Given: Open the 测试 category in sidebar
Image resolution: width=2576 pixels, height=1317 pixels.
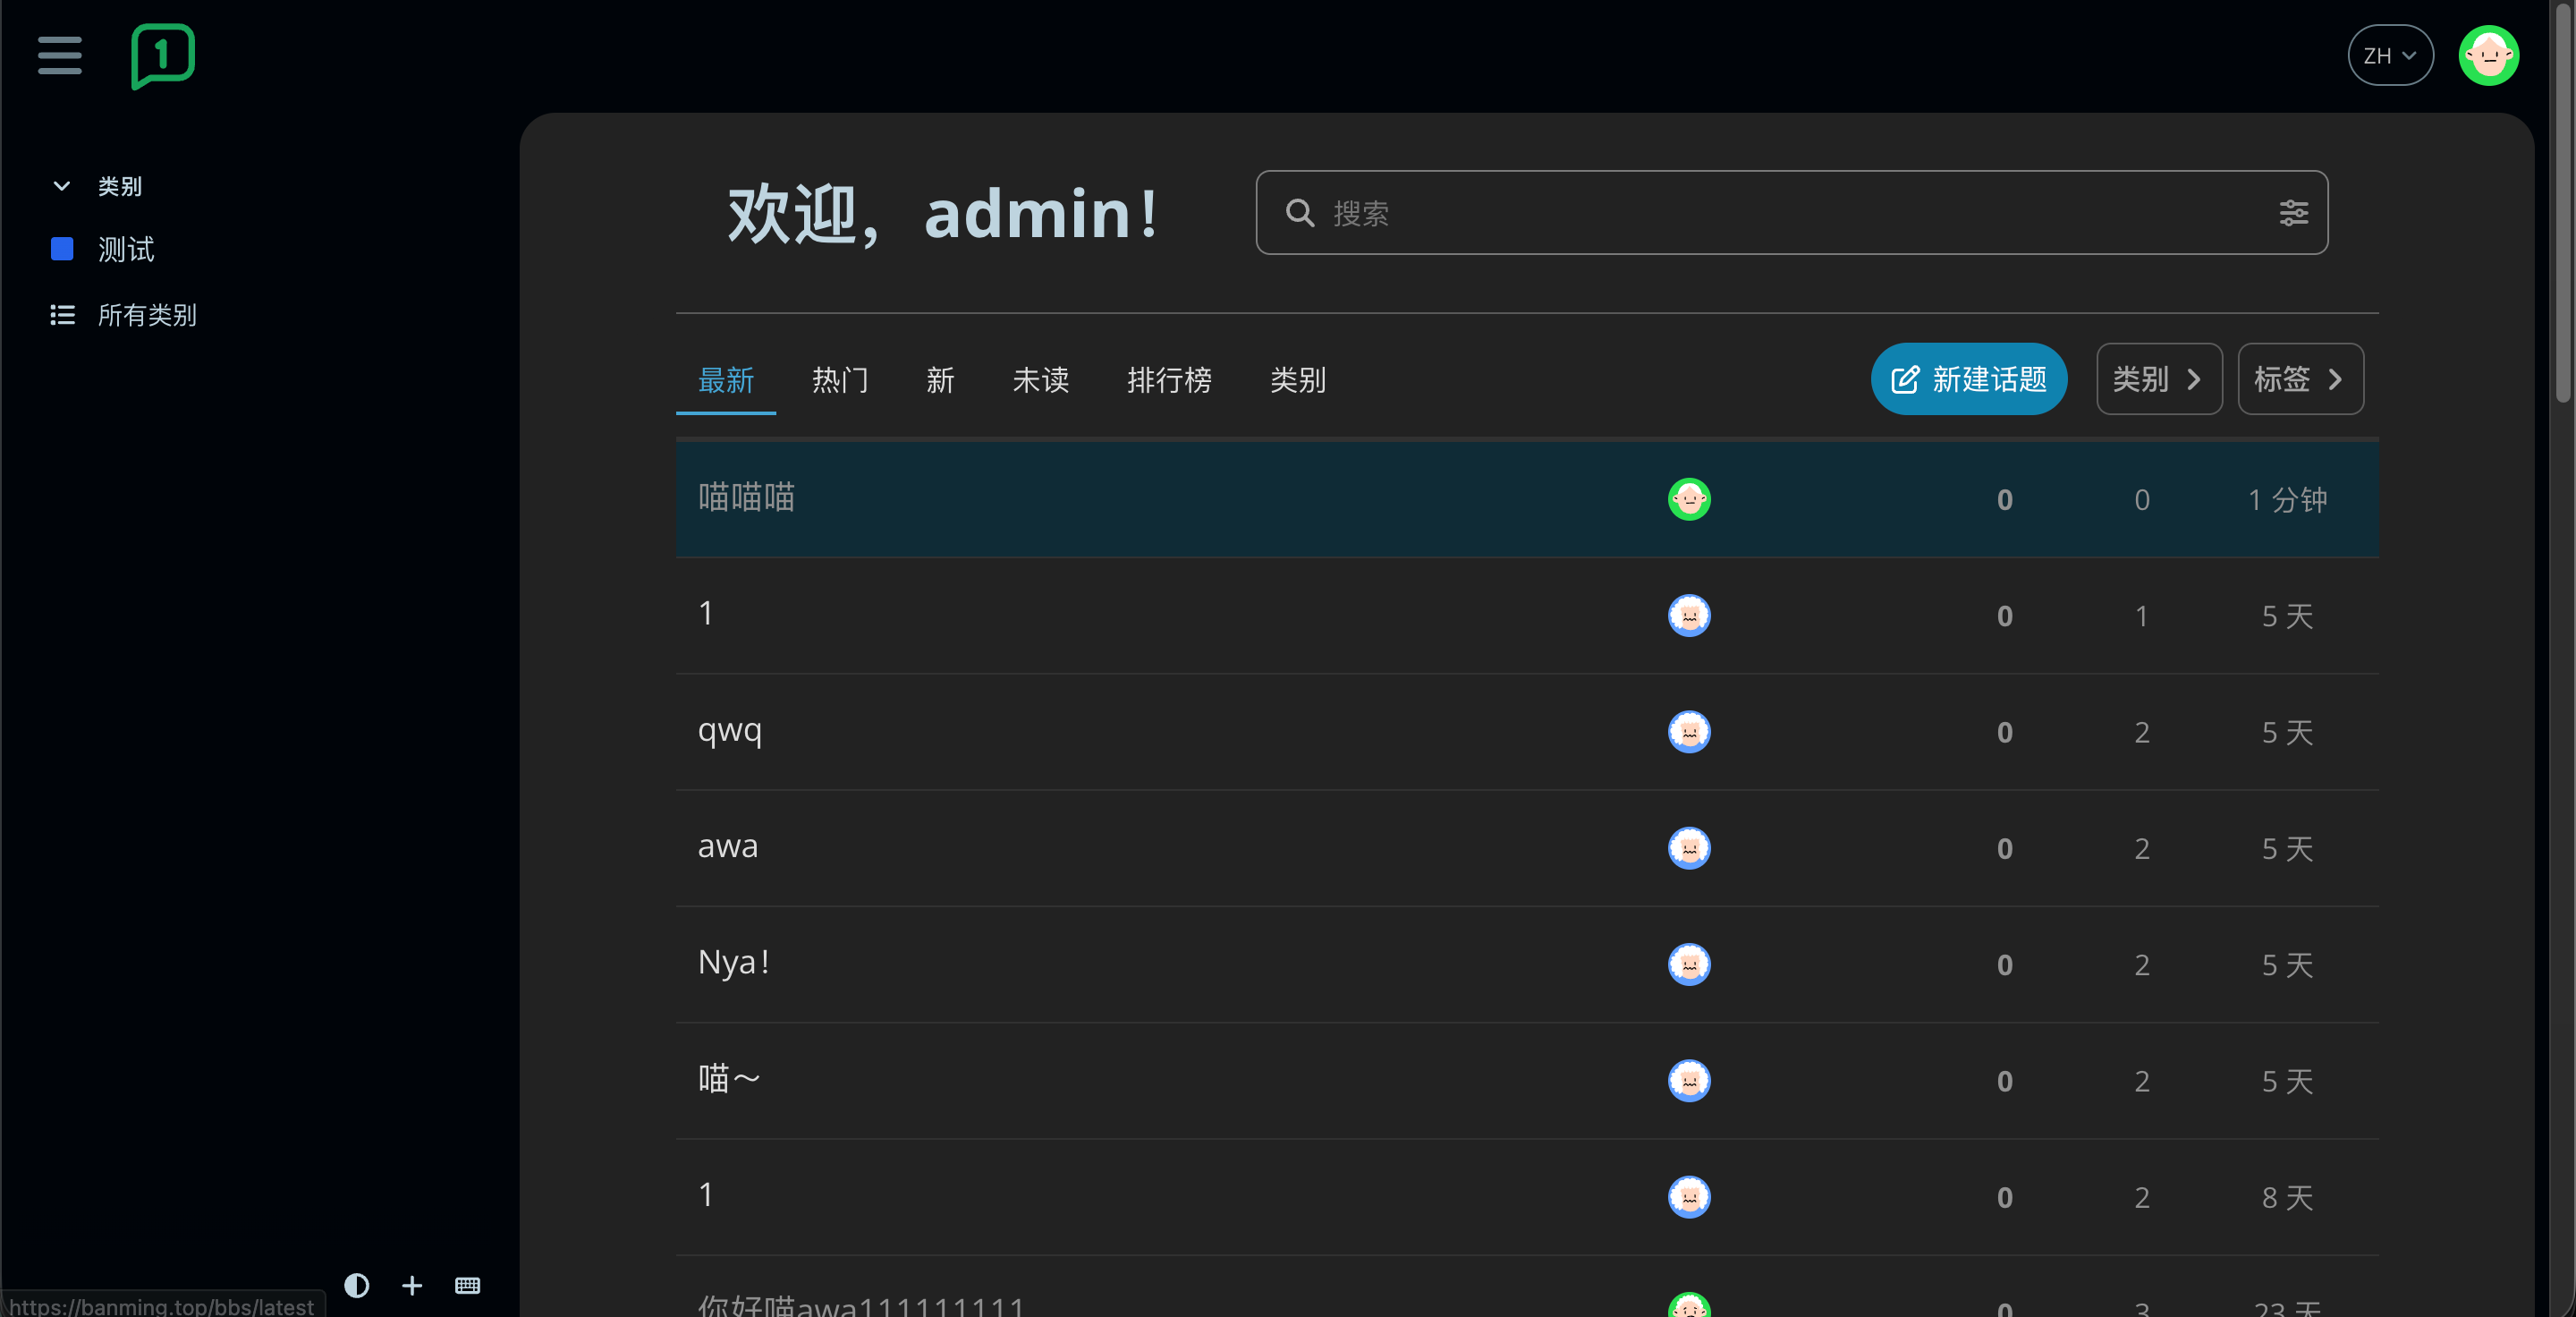Looking at the screenshot, I should tap(126, 249).
